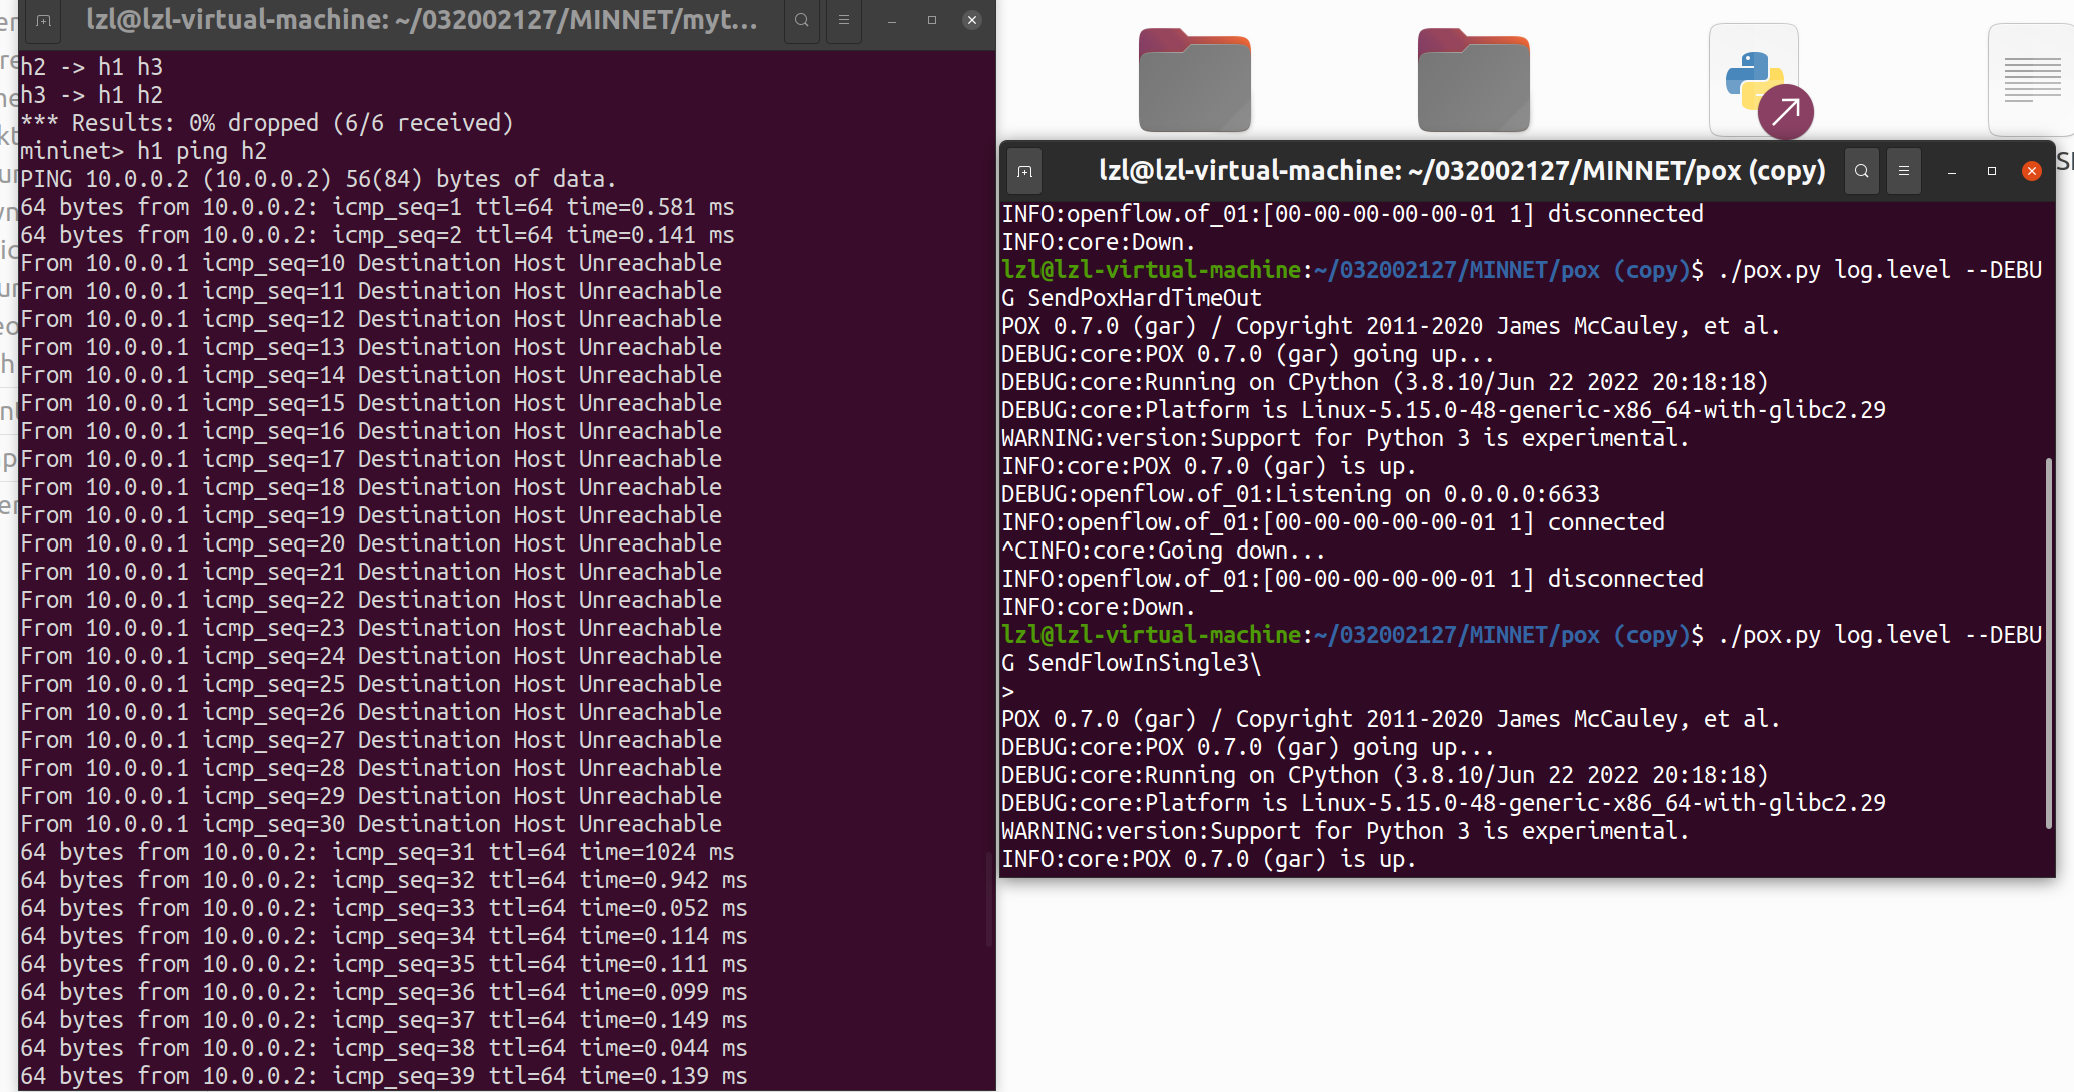This screenshot has height=1092, width=2074.
Task: Click the new tab icon in the mininet terminal
Action: [x=43, y=20]
